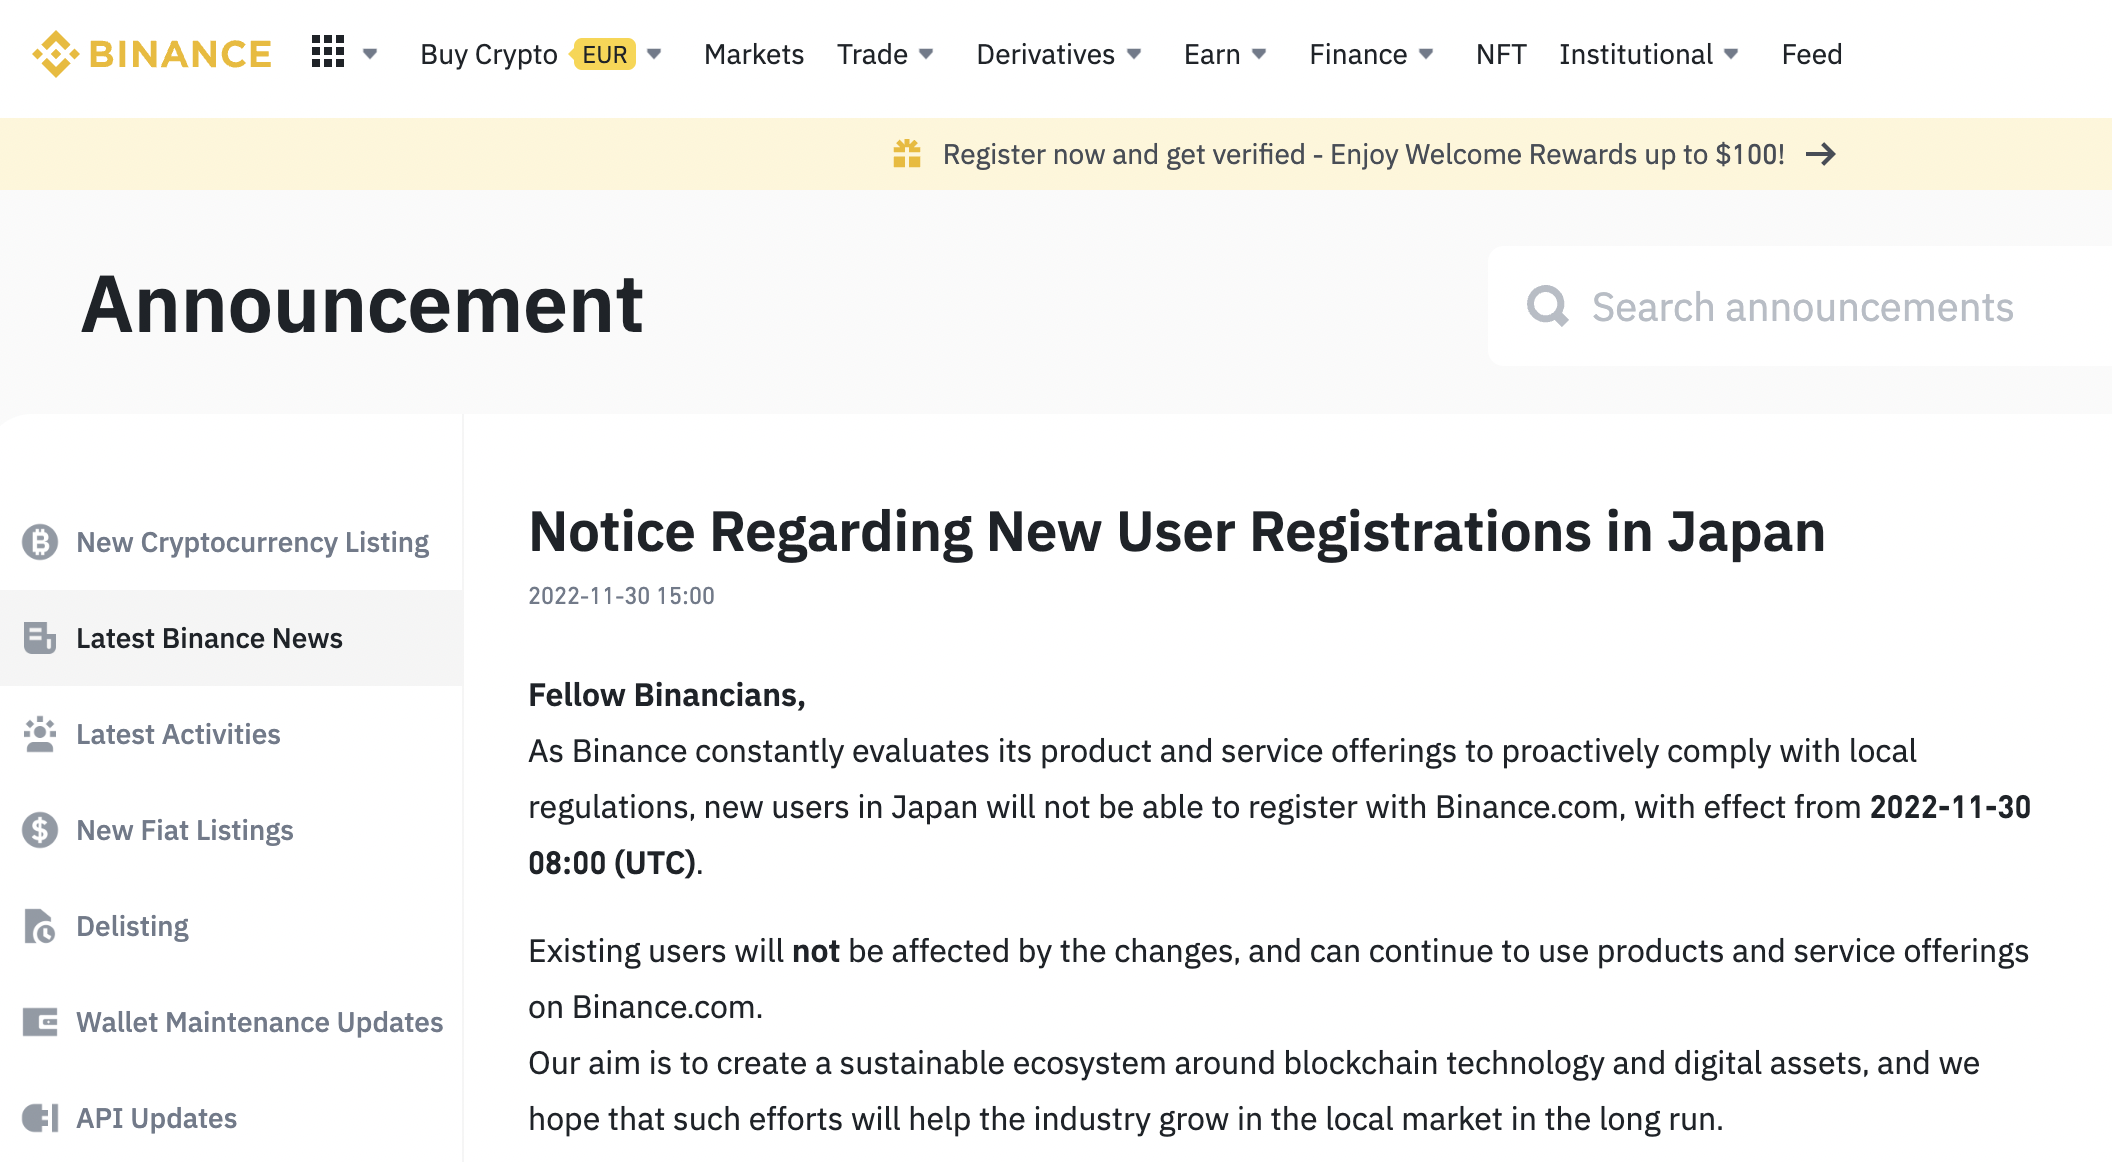Click the dollar icon beside New Fiat Listings
The width and height of the screenshot is (2112, 1162).
40,830
